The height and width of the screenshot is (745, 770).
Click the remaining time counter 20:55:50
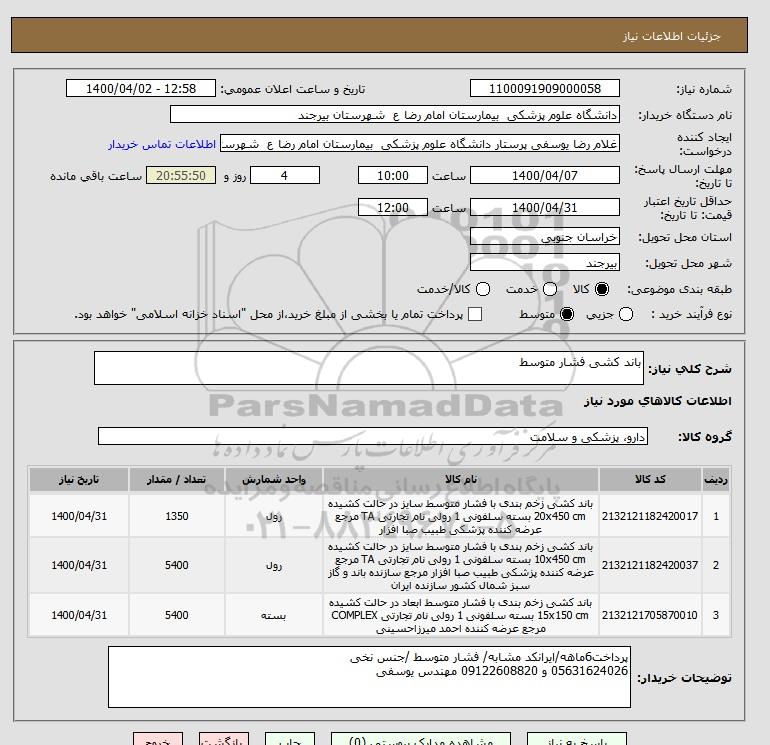[x=181, y=175]
